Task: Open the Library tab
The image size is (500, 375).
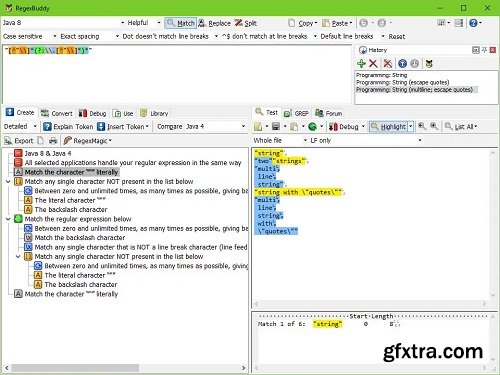Action: click(x=154, y=113)
